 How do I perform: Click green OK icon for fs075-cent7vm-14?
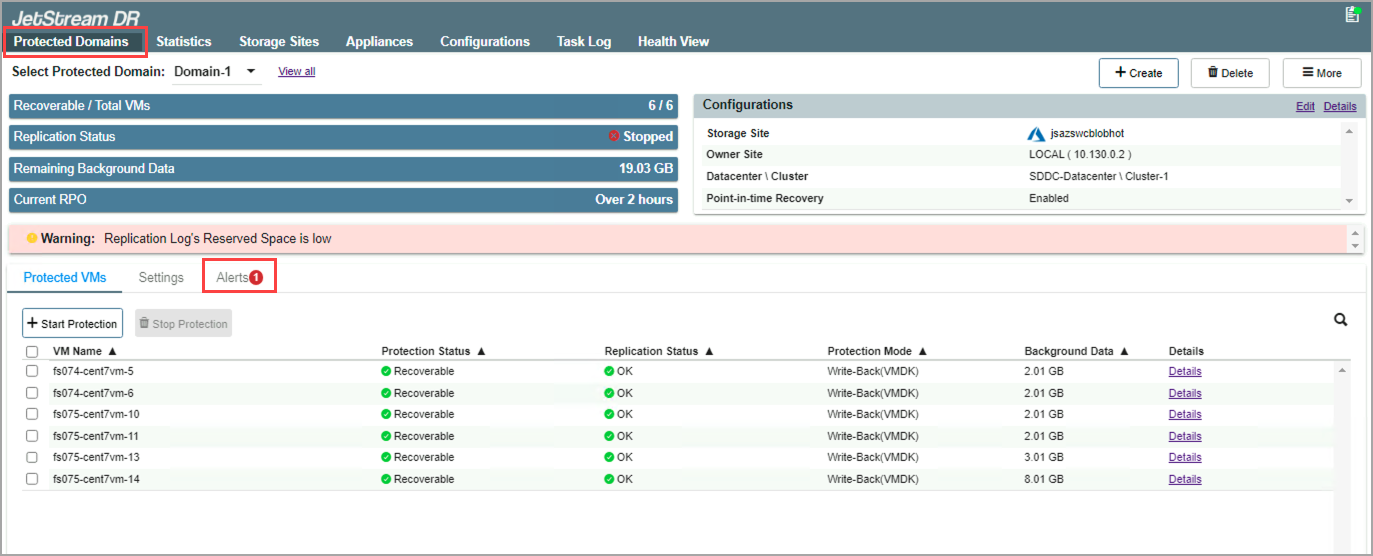click(x=609, y=479)
